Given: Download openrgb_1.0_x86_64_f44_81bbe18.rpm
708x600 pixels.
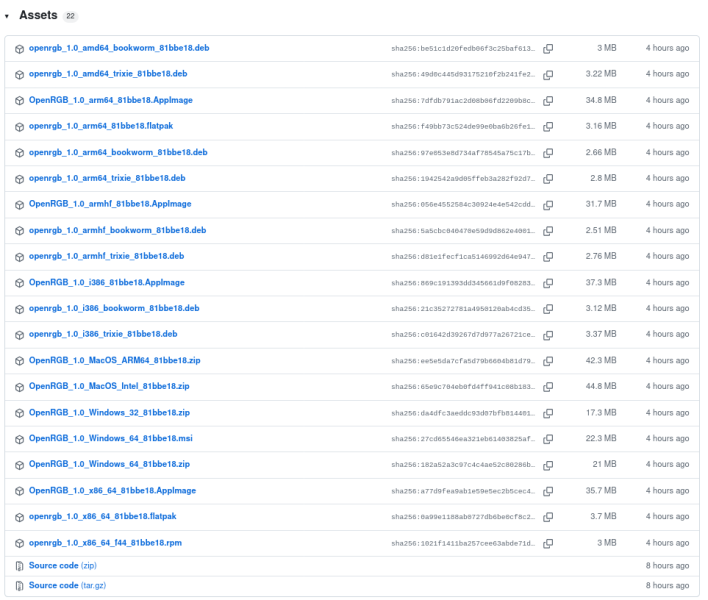Looking at the screenshot, I should point(105,543).
